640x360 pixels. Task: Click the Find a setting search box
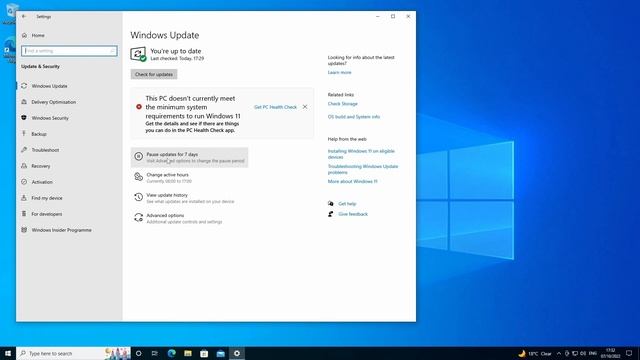(x=69, y=51)
